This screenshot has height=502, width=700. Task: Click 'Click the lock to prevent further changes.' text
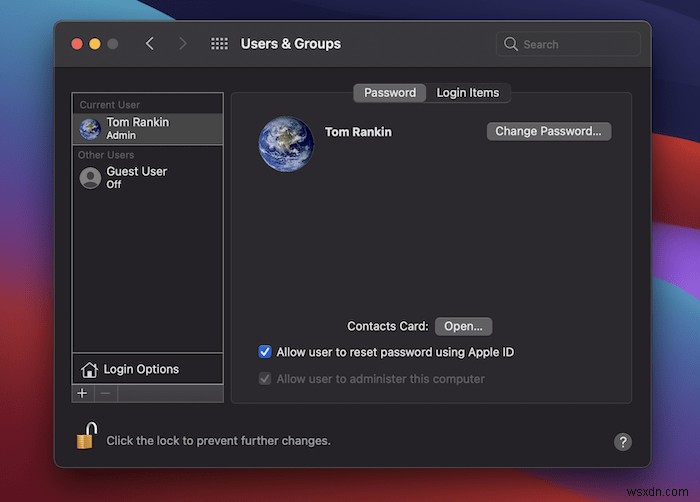pyautogui.click(x=218, y=441)
